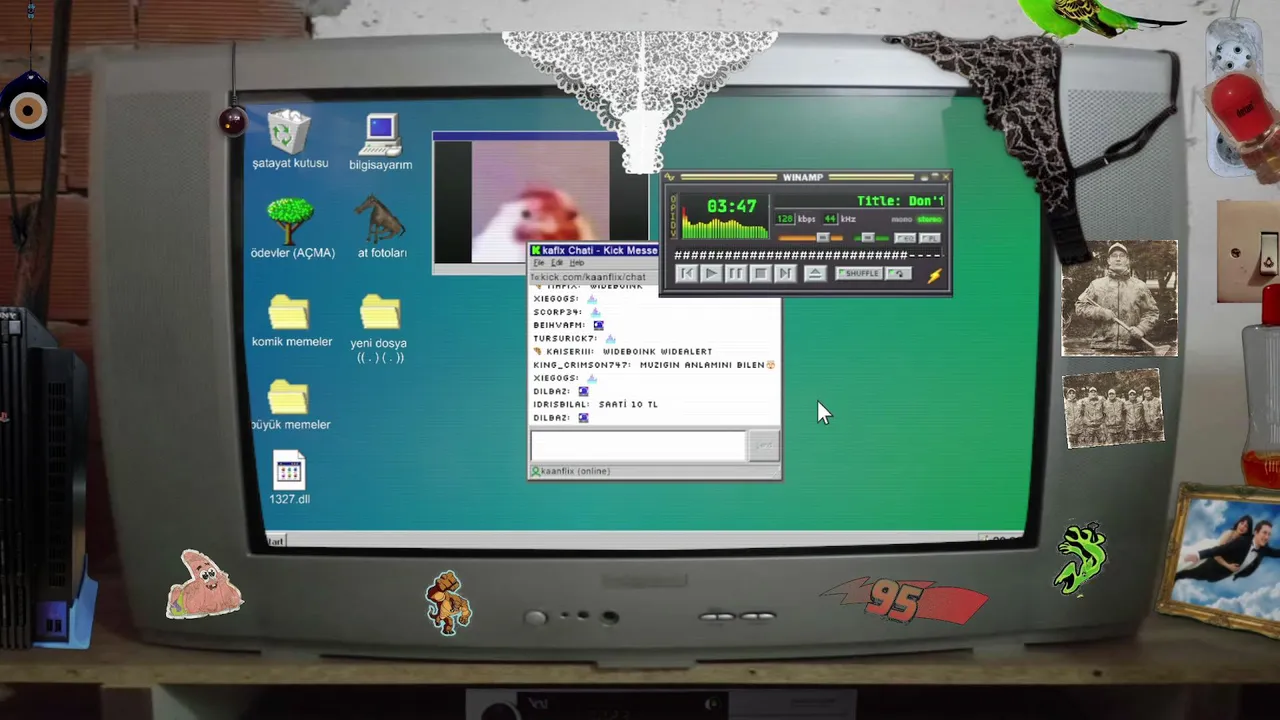Click Winamp play button

tap(711, 273)
